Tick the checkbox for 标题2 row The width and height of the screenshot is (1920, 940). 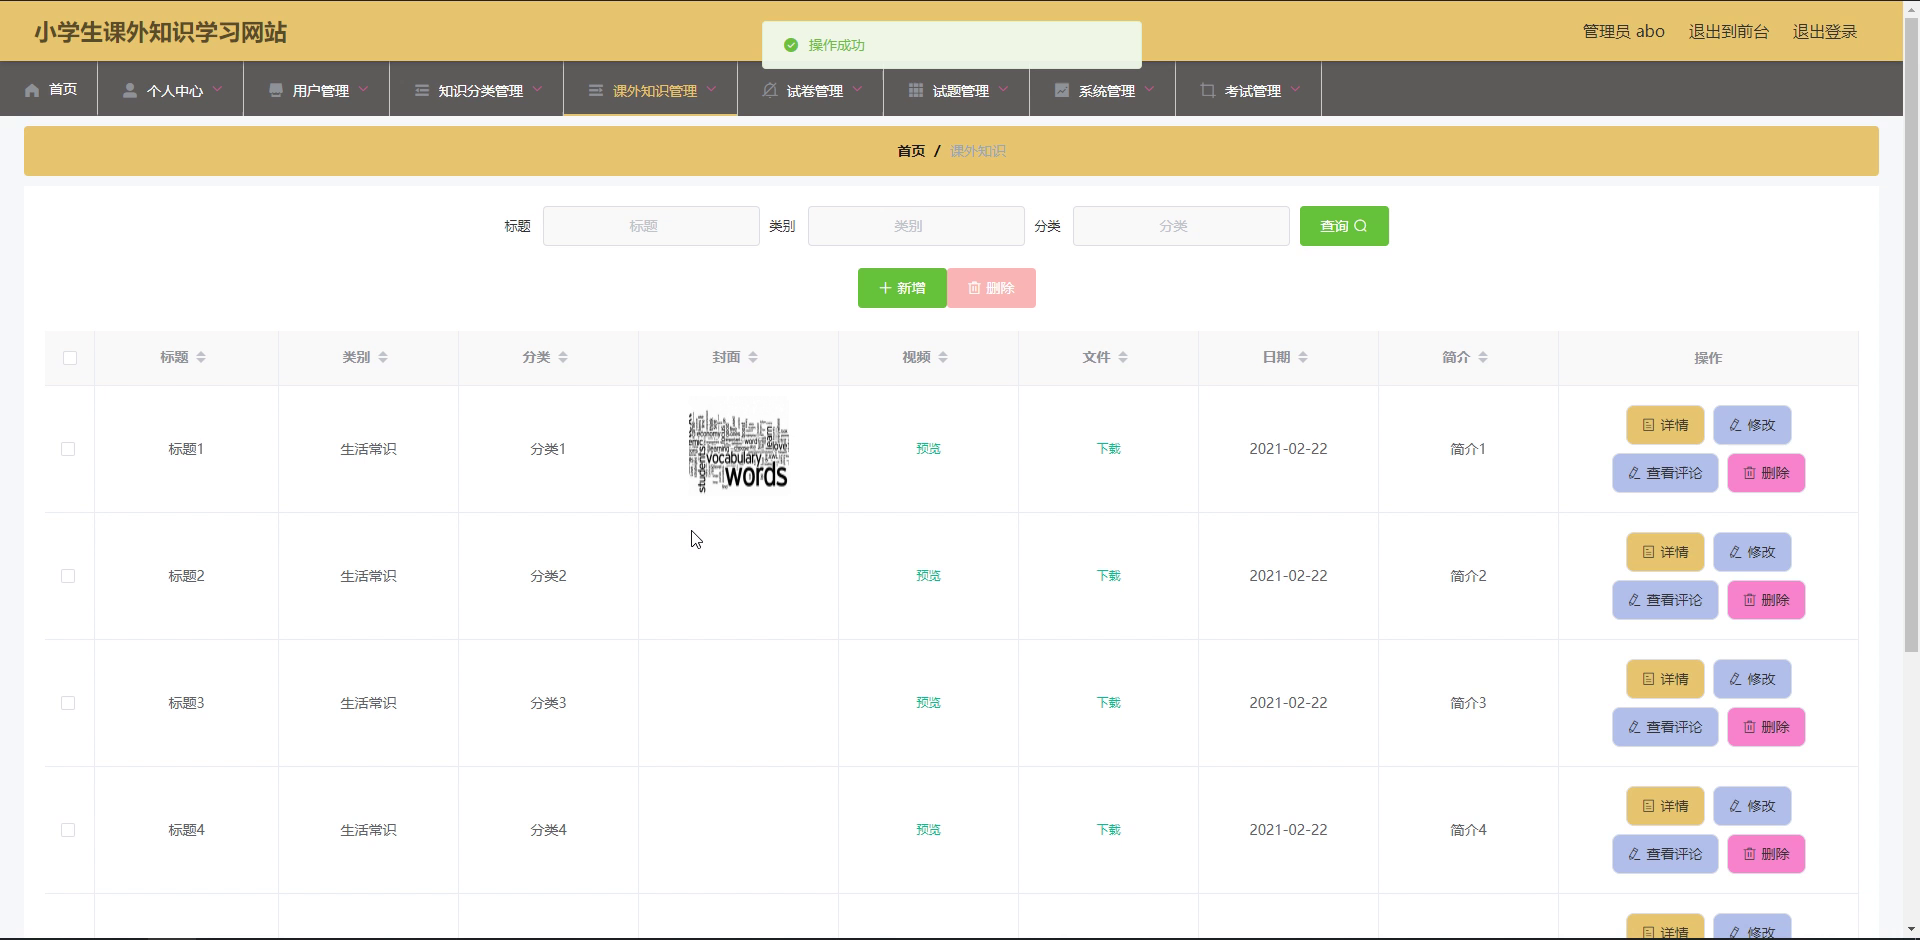pyautogui.click(x=68, y=576)
